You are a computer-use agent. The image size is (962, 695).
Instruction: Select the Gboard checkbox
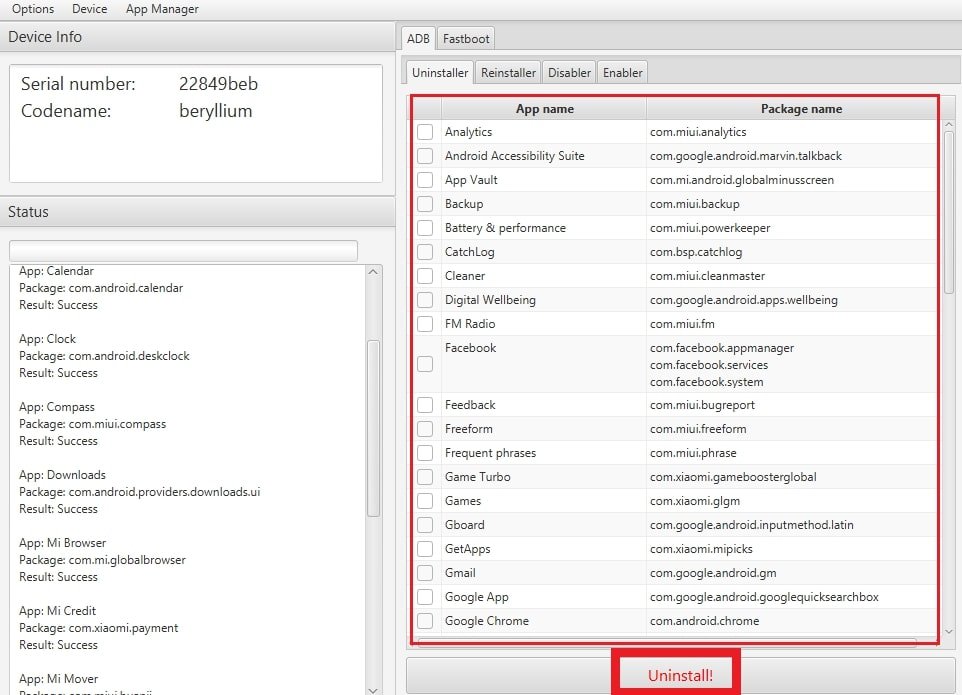click(x=425, y=524)
